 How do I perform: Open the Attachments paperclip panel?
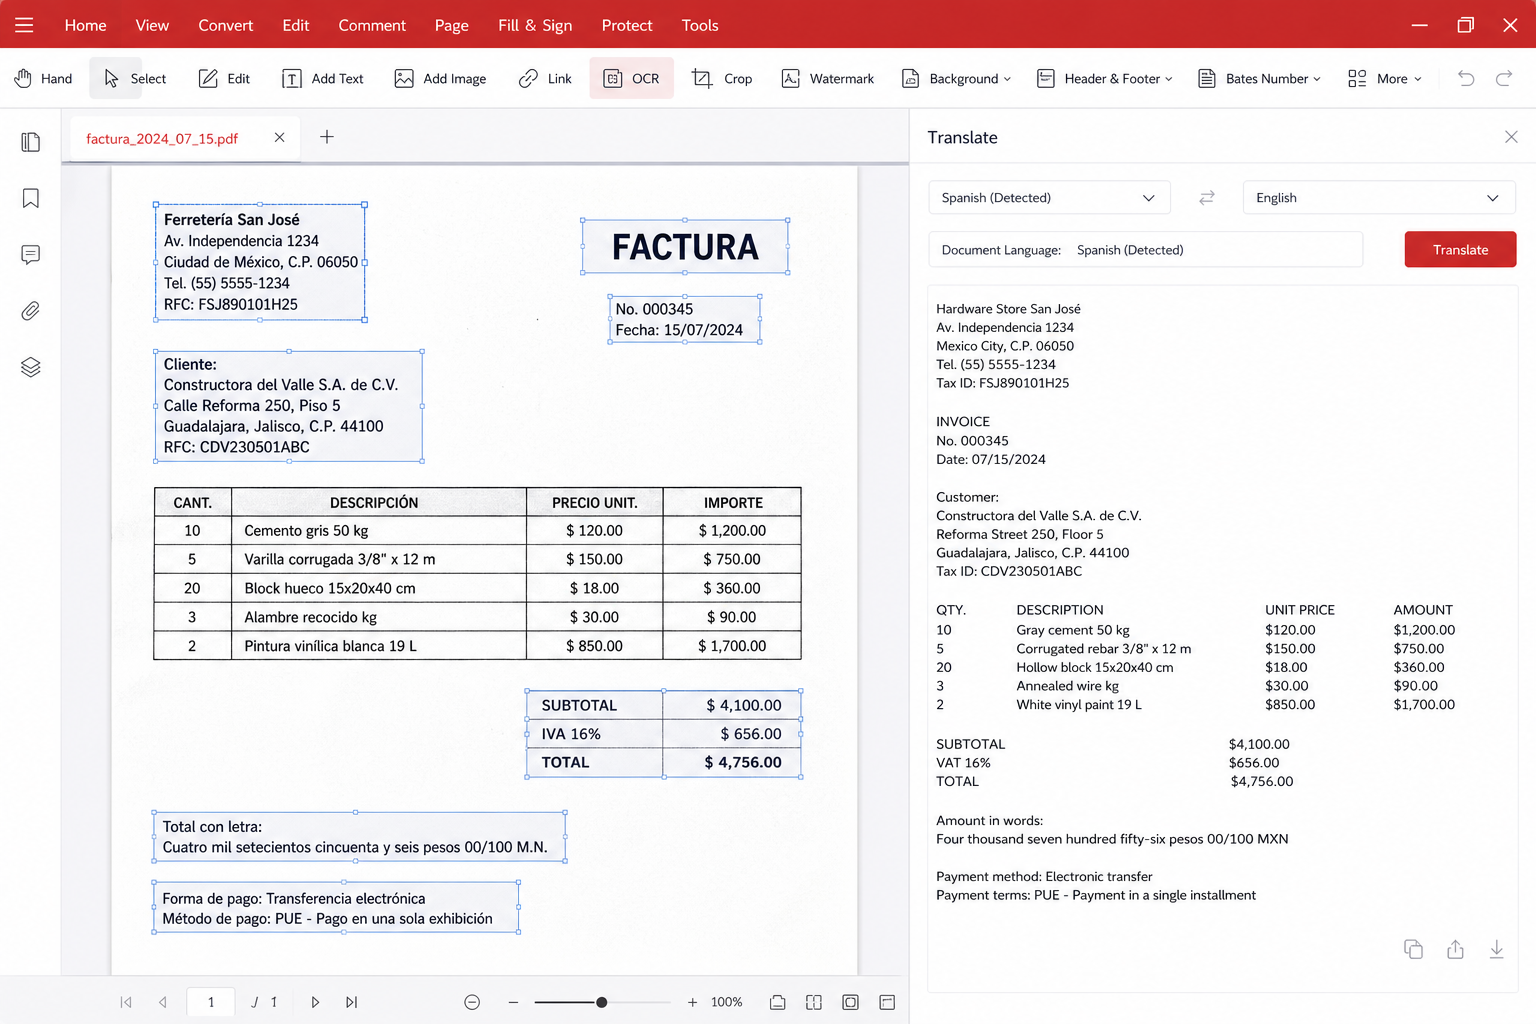point(31,311)
